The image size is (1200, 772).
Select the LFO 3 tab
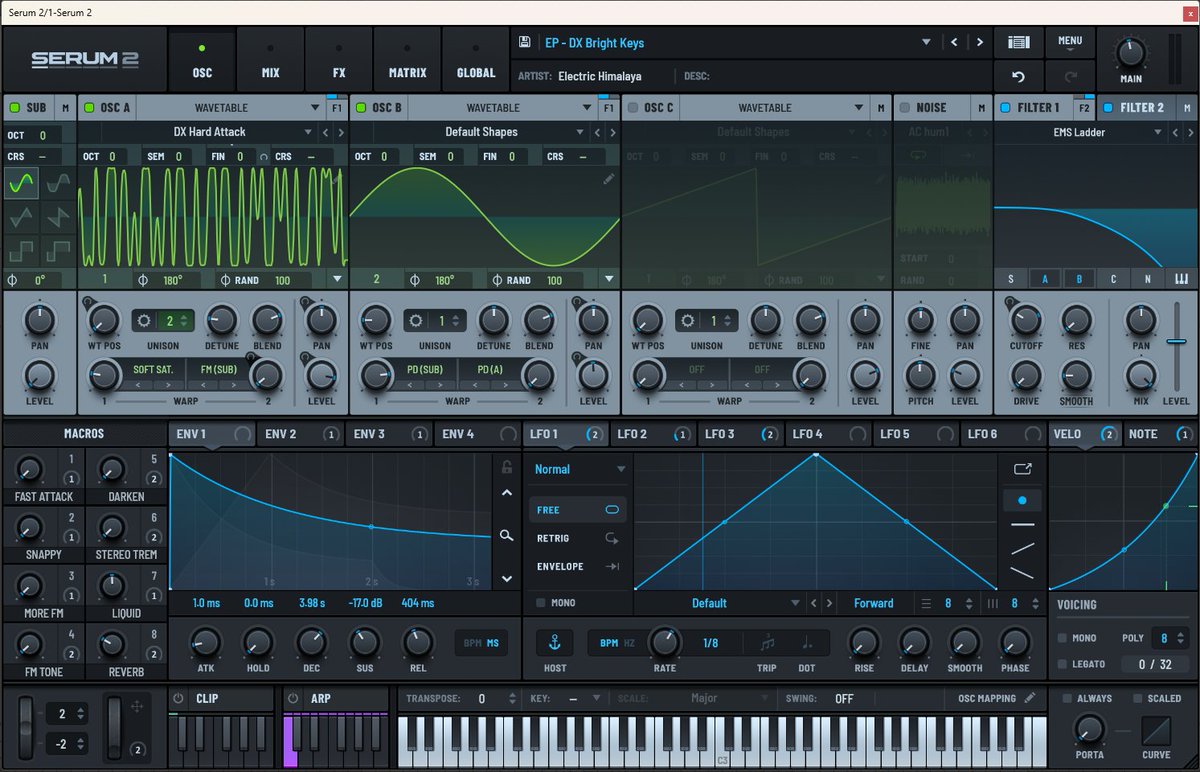(x=741, y=434)
